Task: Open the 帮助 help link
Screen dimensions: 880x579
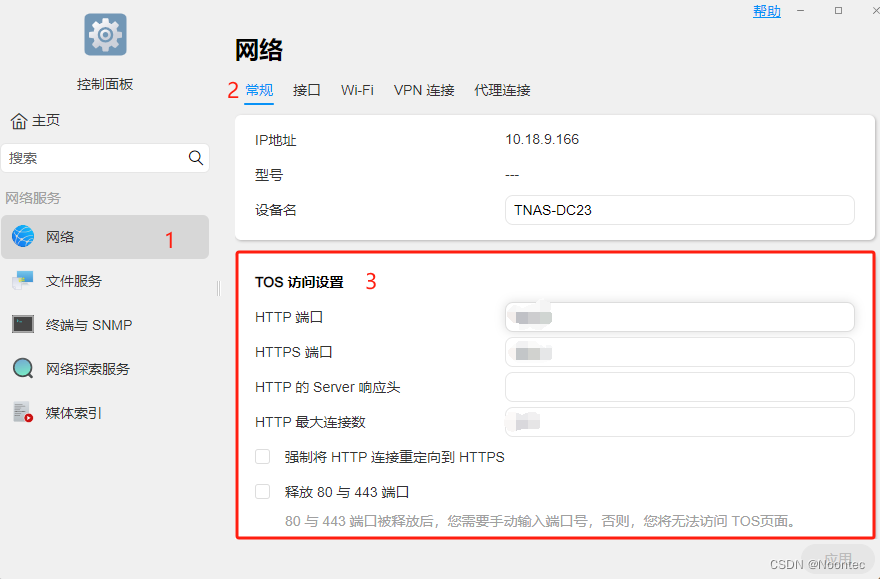Action: click(x=767, y=11)
